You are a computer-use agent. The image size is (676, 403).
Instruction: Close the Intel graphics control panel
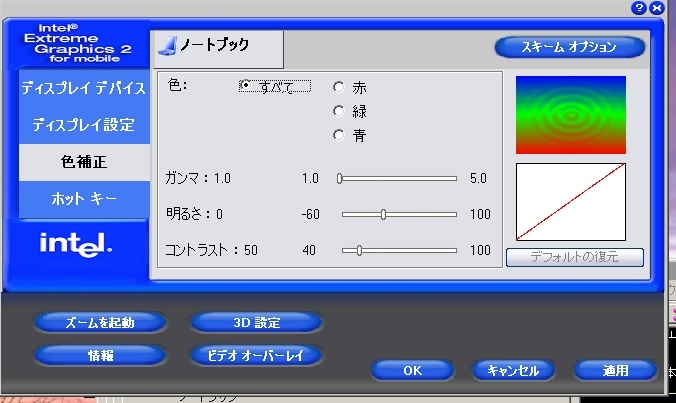pyautogui.click(x=657, y=8)
